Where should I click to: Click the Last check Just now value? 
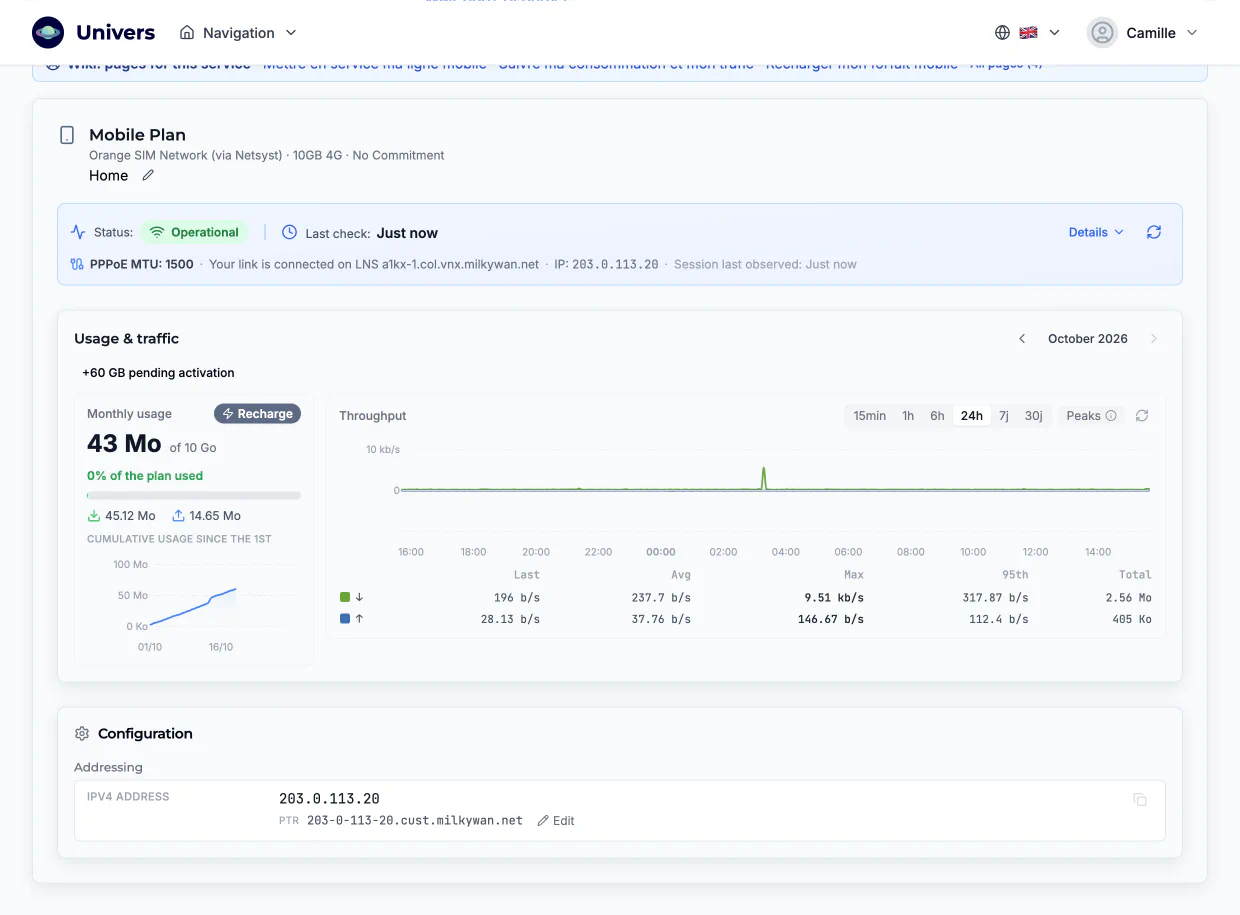(407, 233)
